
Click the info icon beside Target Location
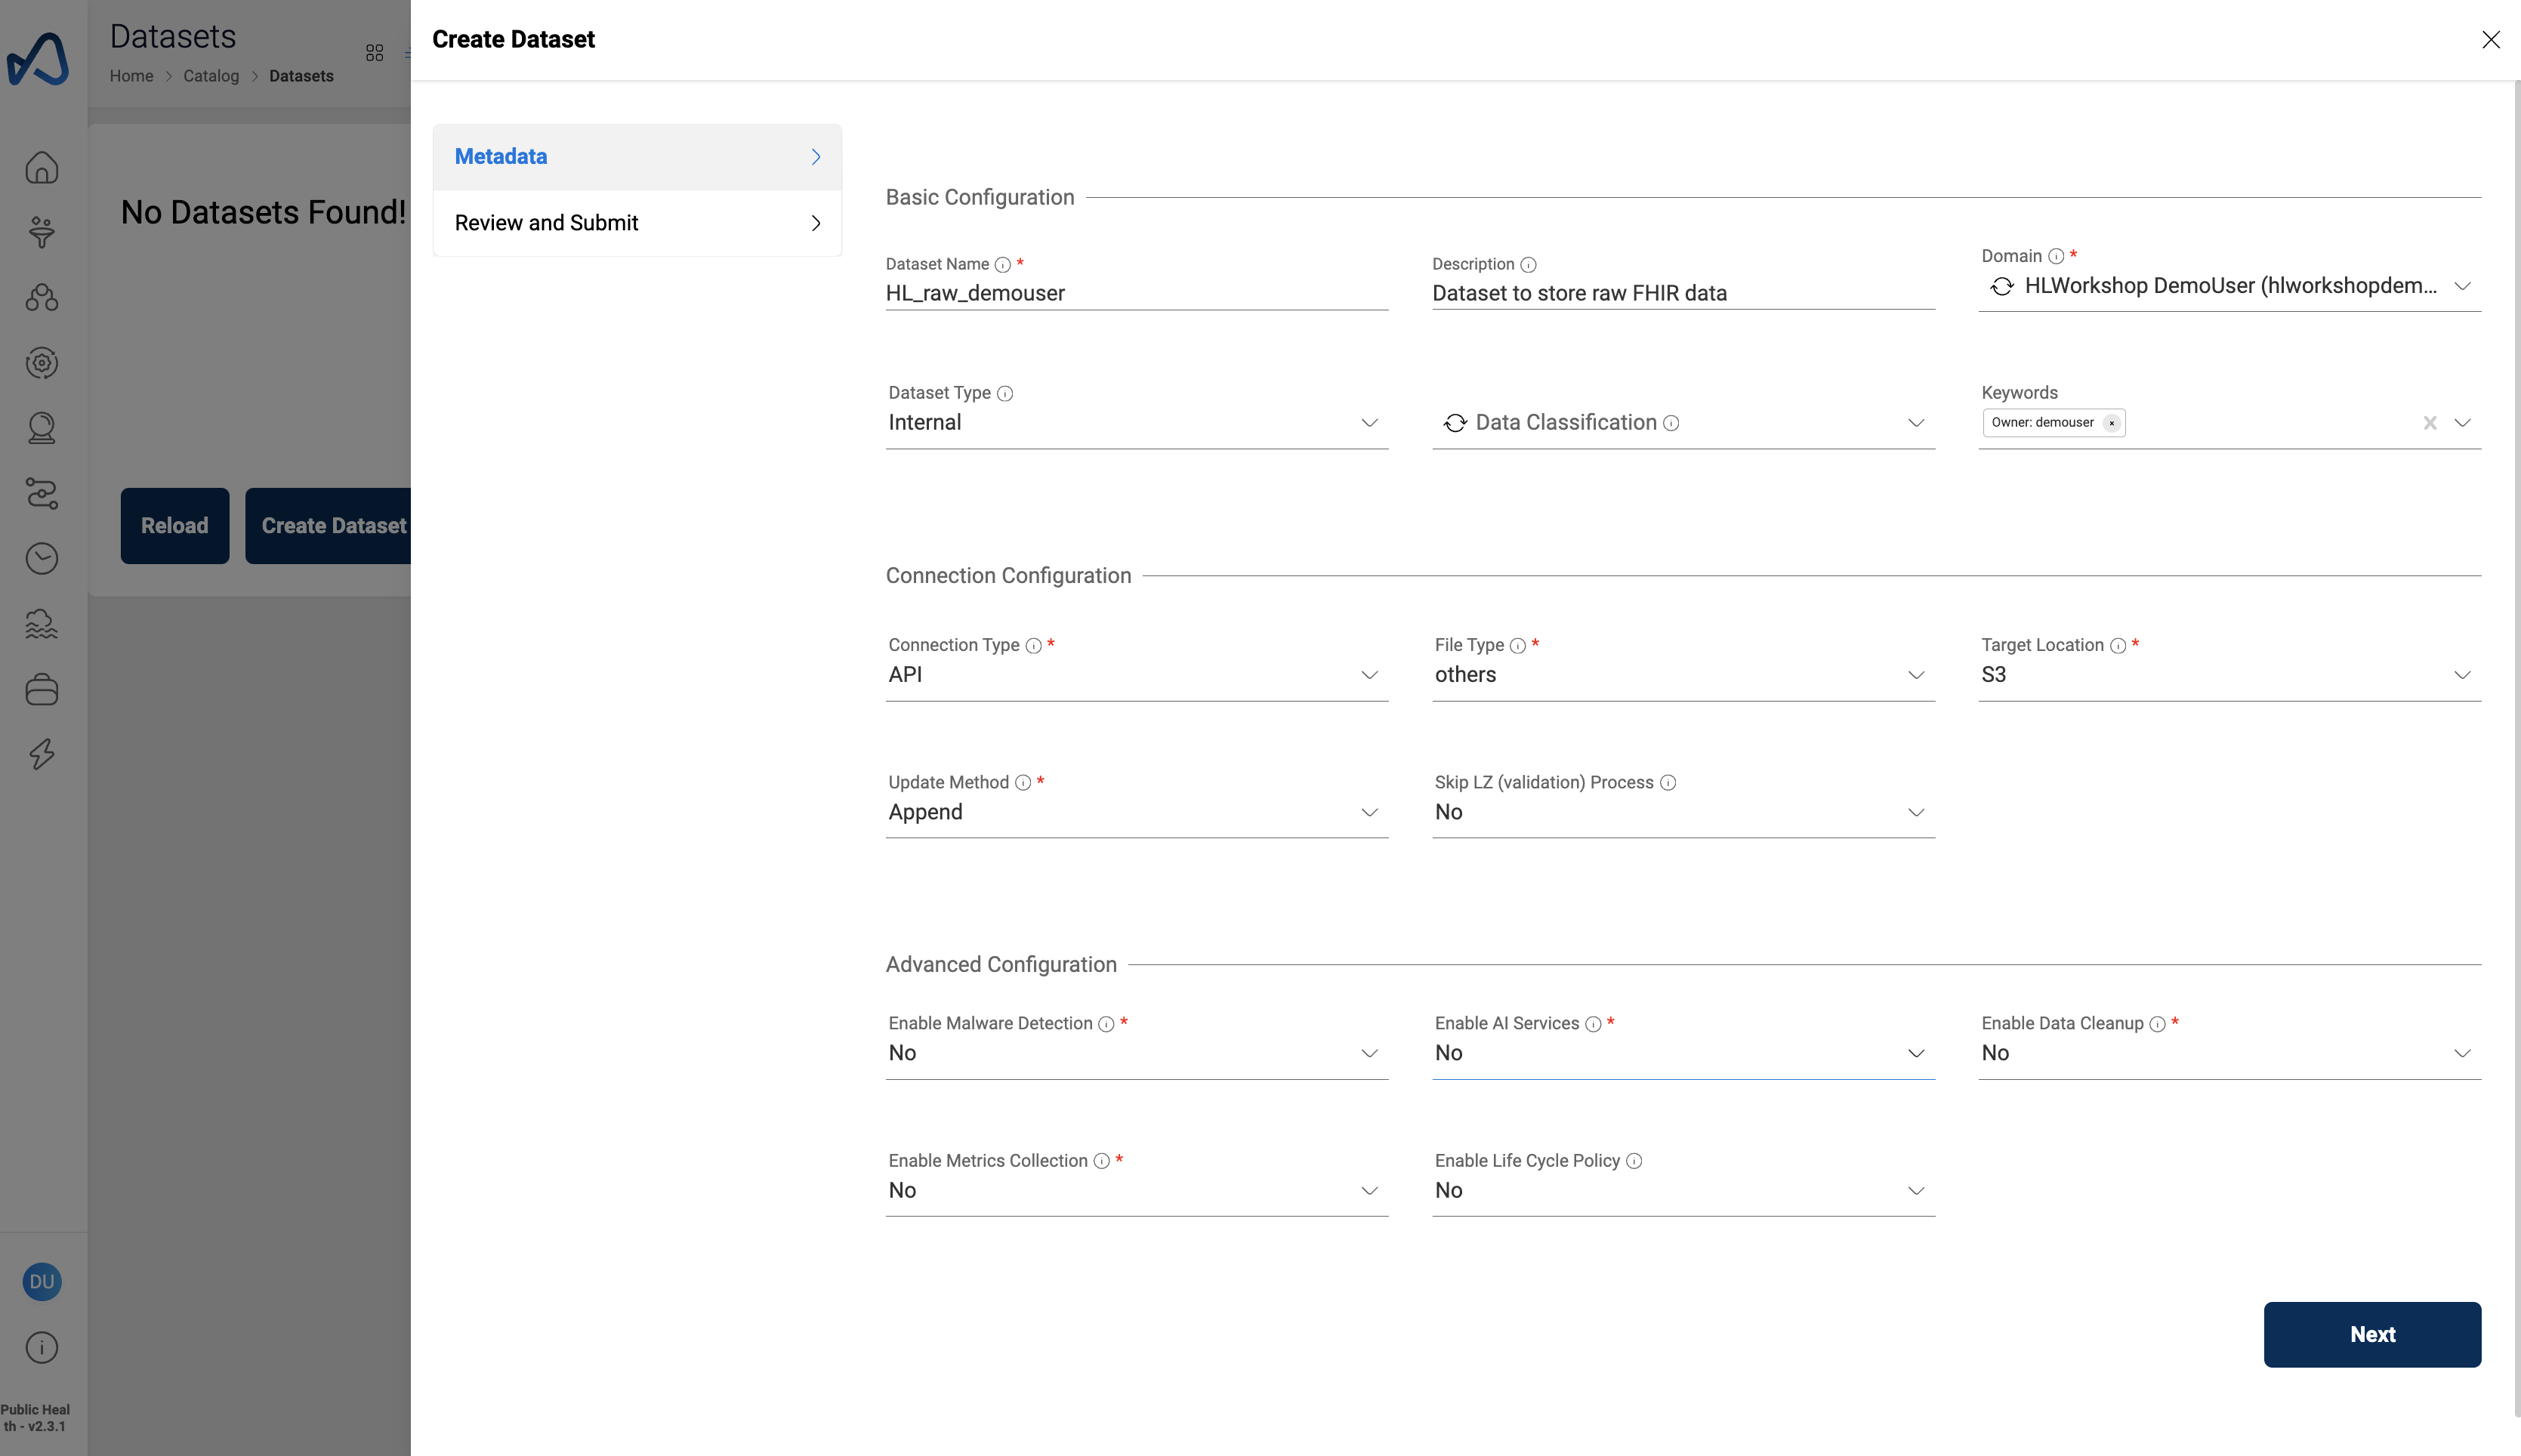coord(2118,646)
